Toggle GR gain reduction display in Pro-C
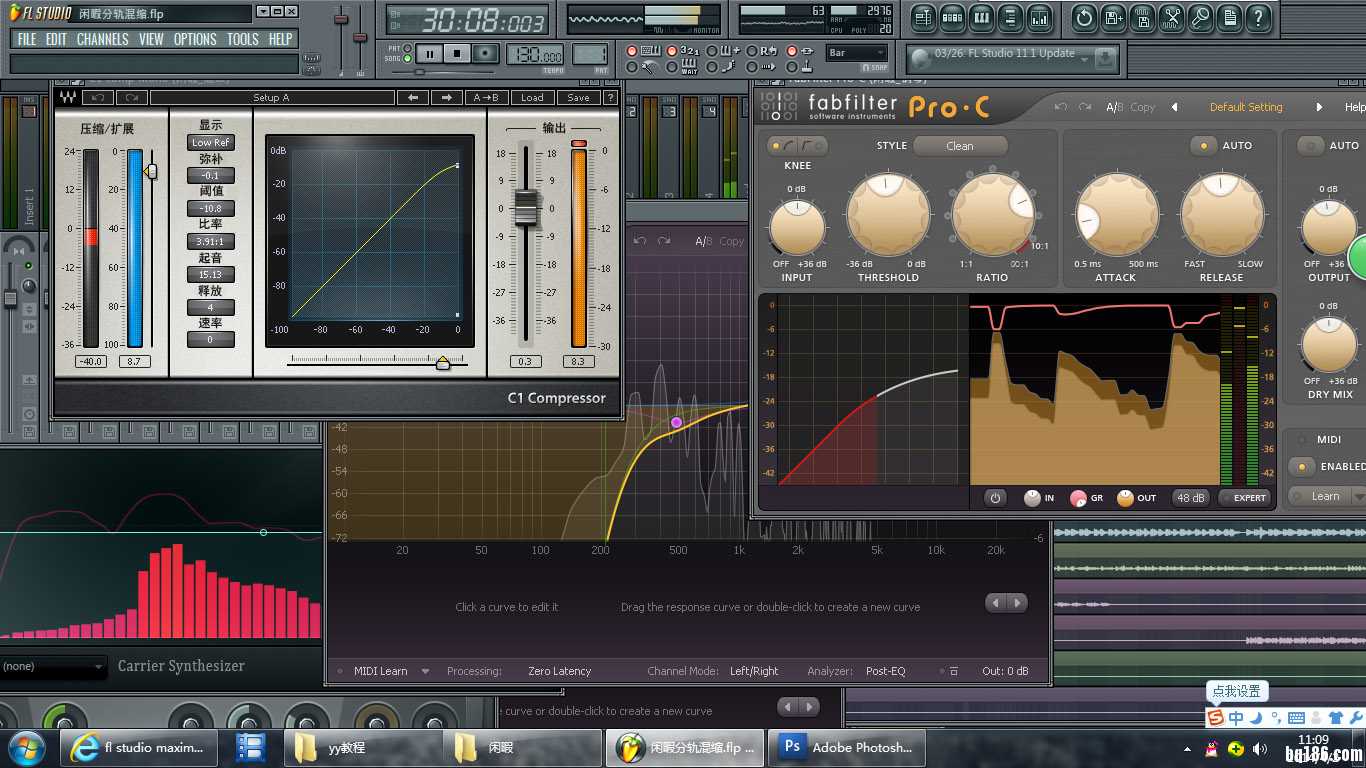 (x=1078, y=498)
